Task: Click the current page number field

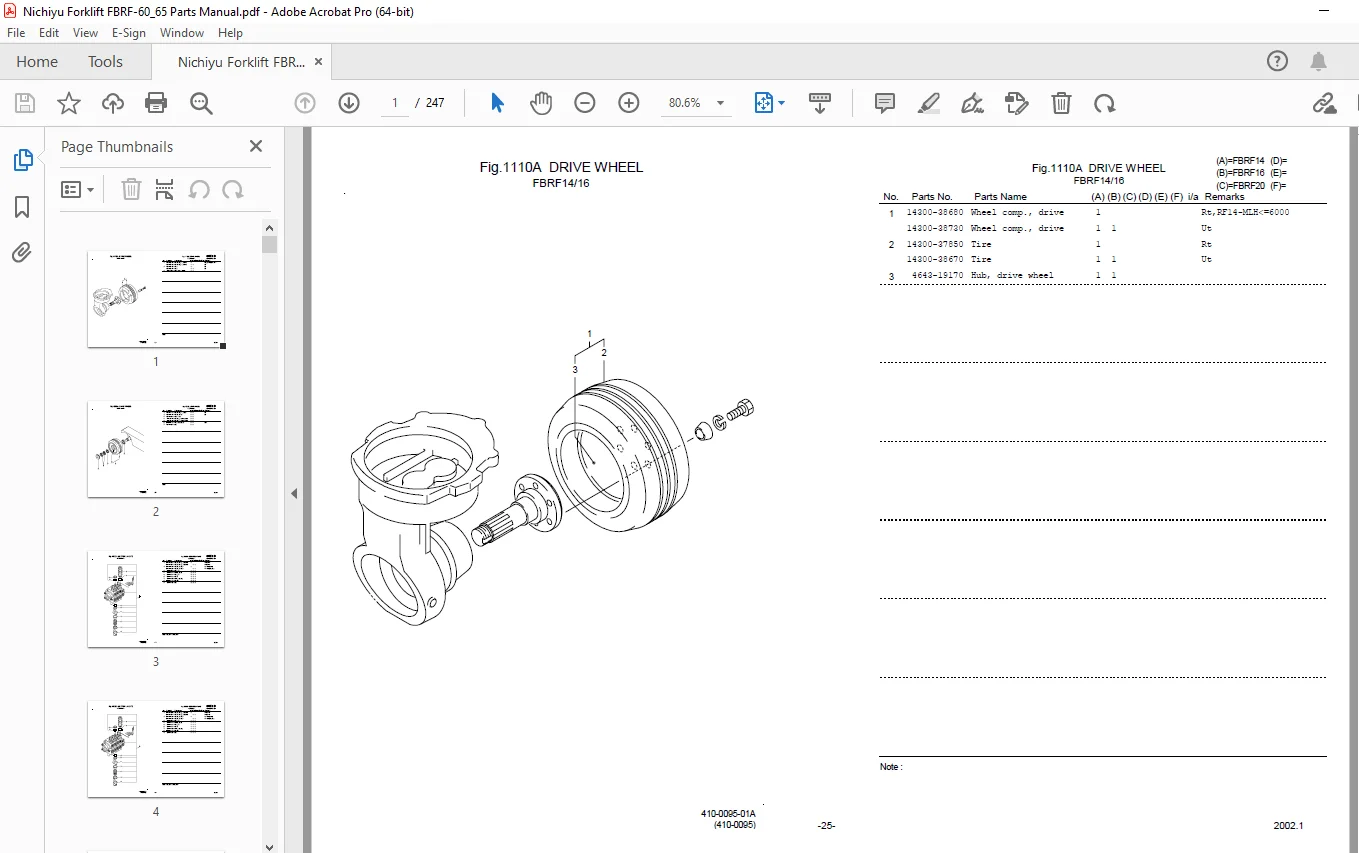Action: pos(395,103)
